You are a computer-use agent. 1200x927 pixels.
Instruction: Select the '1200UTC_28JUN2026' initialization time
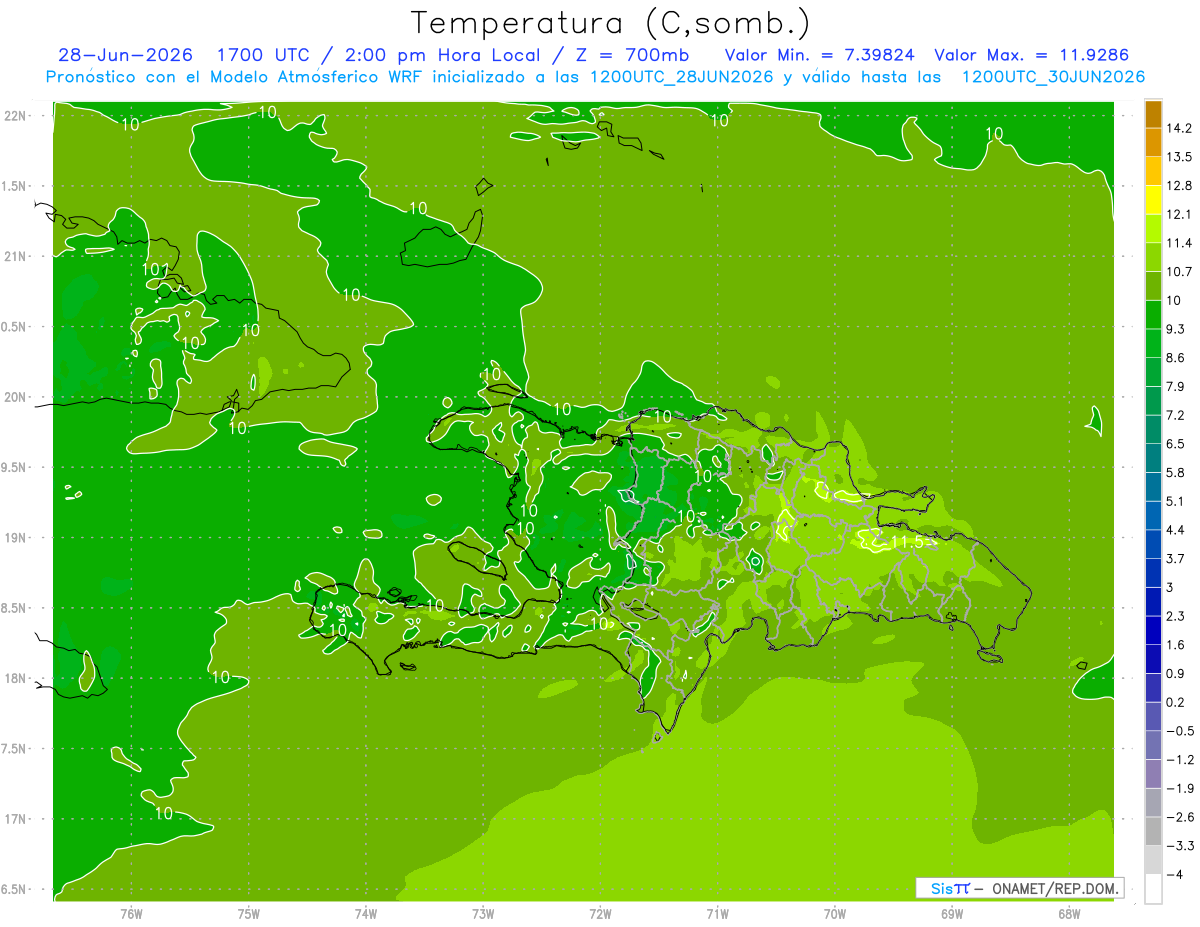coord(681,76)
